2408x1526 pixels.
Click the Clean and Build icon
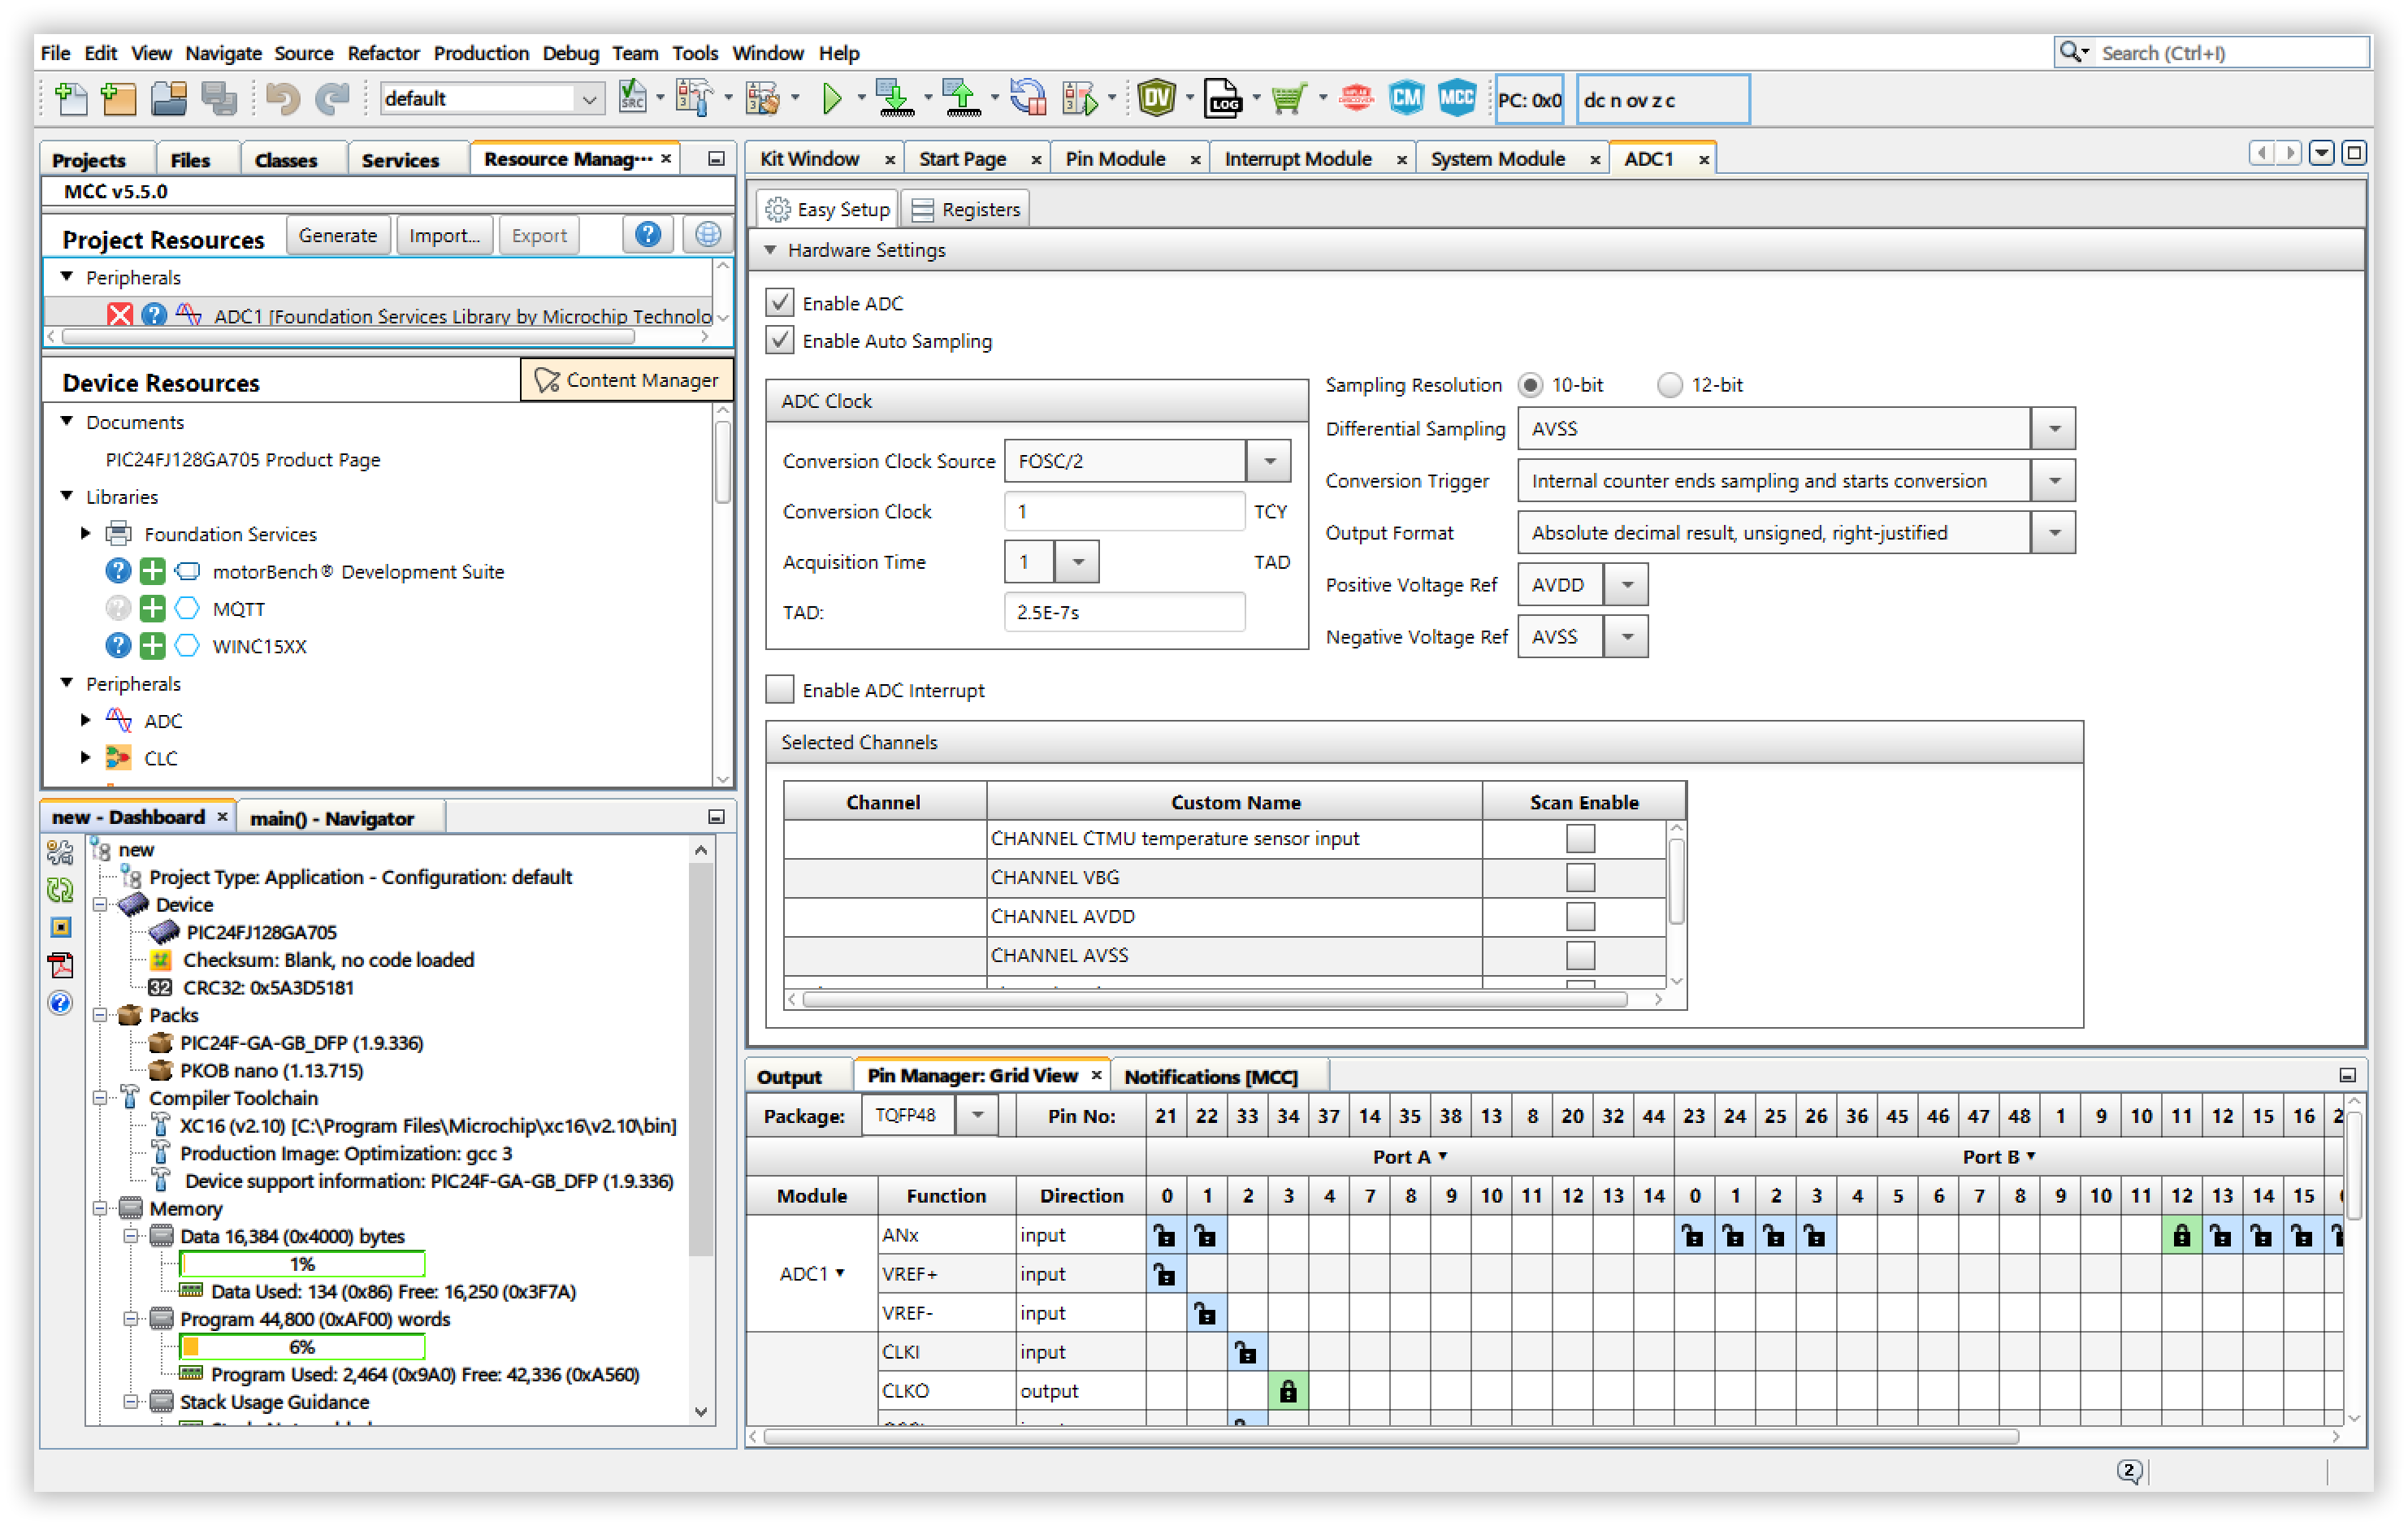coord(762,99)
